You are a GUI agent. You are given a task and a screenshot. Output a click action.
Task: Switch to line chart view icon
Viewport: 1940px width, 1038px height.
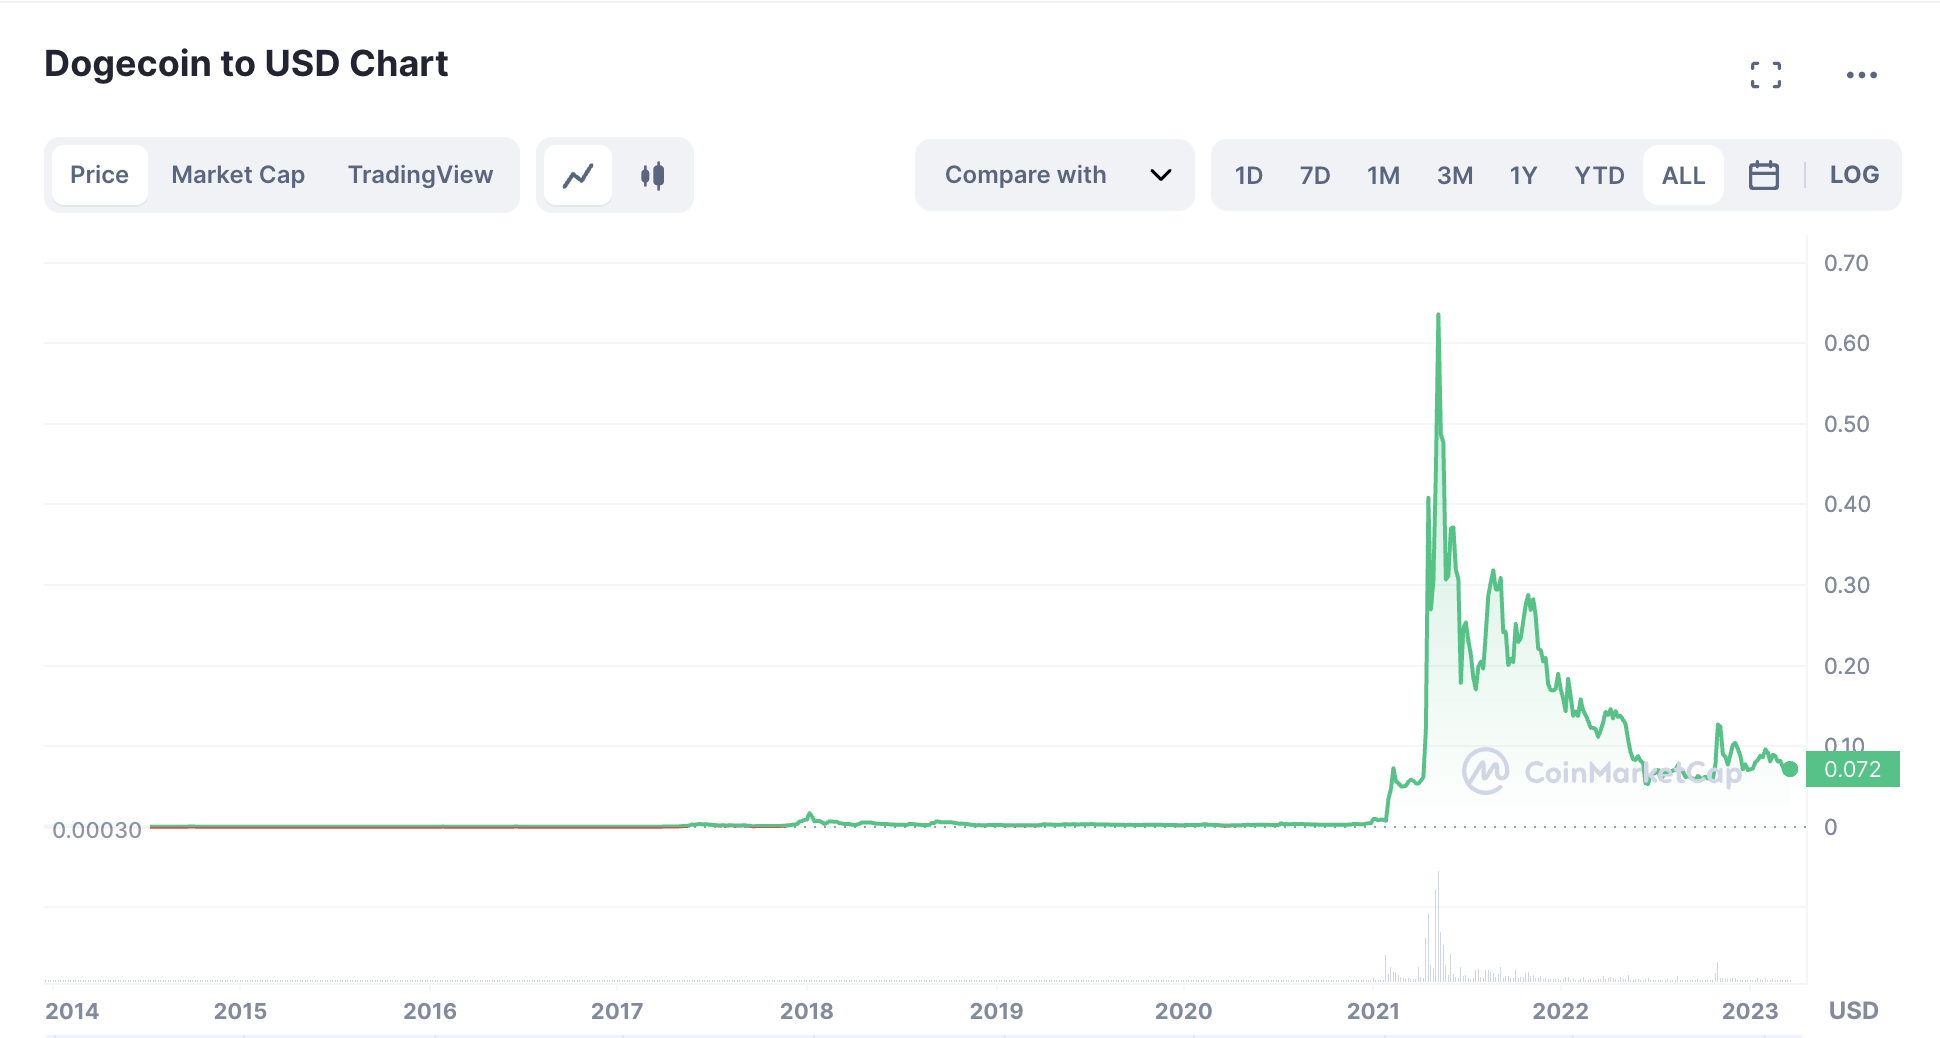pyautogui.click(x=578, y=175)
